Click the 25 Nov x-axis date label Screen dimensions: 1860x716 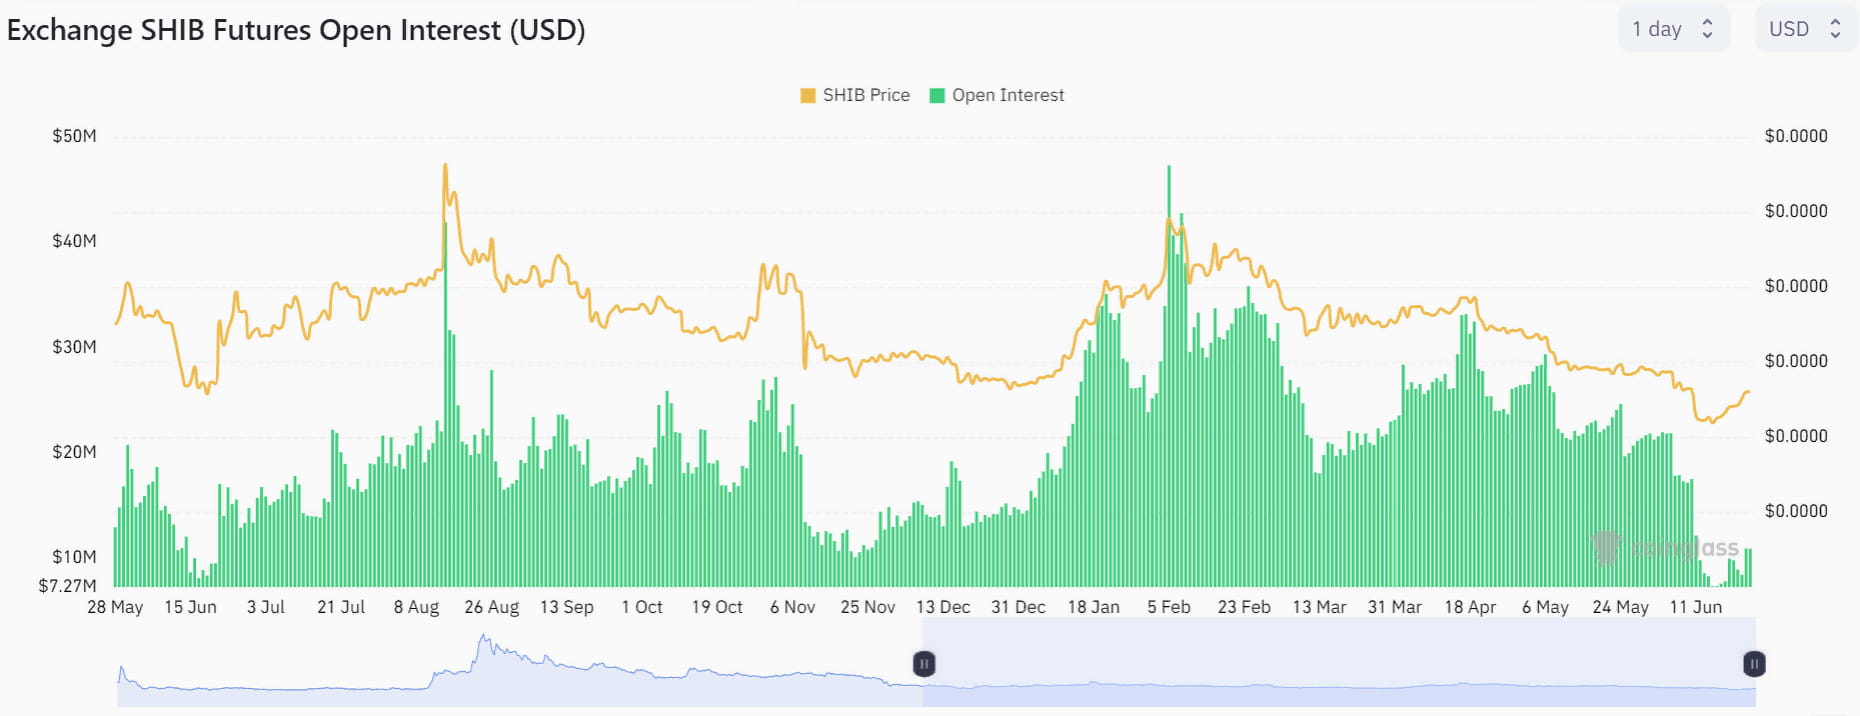[x=868, y=607]
